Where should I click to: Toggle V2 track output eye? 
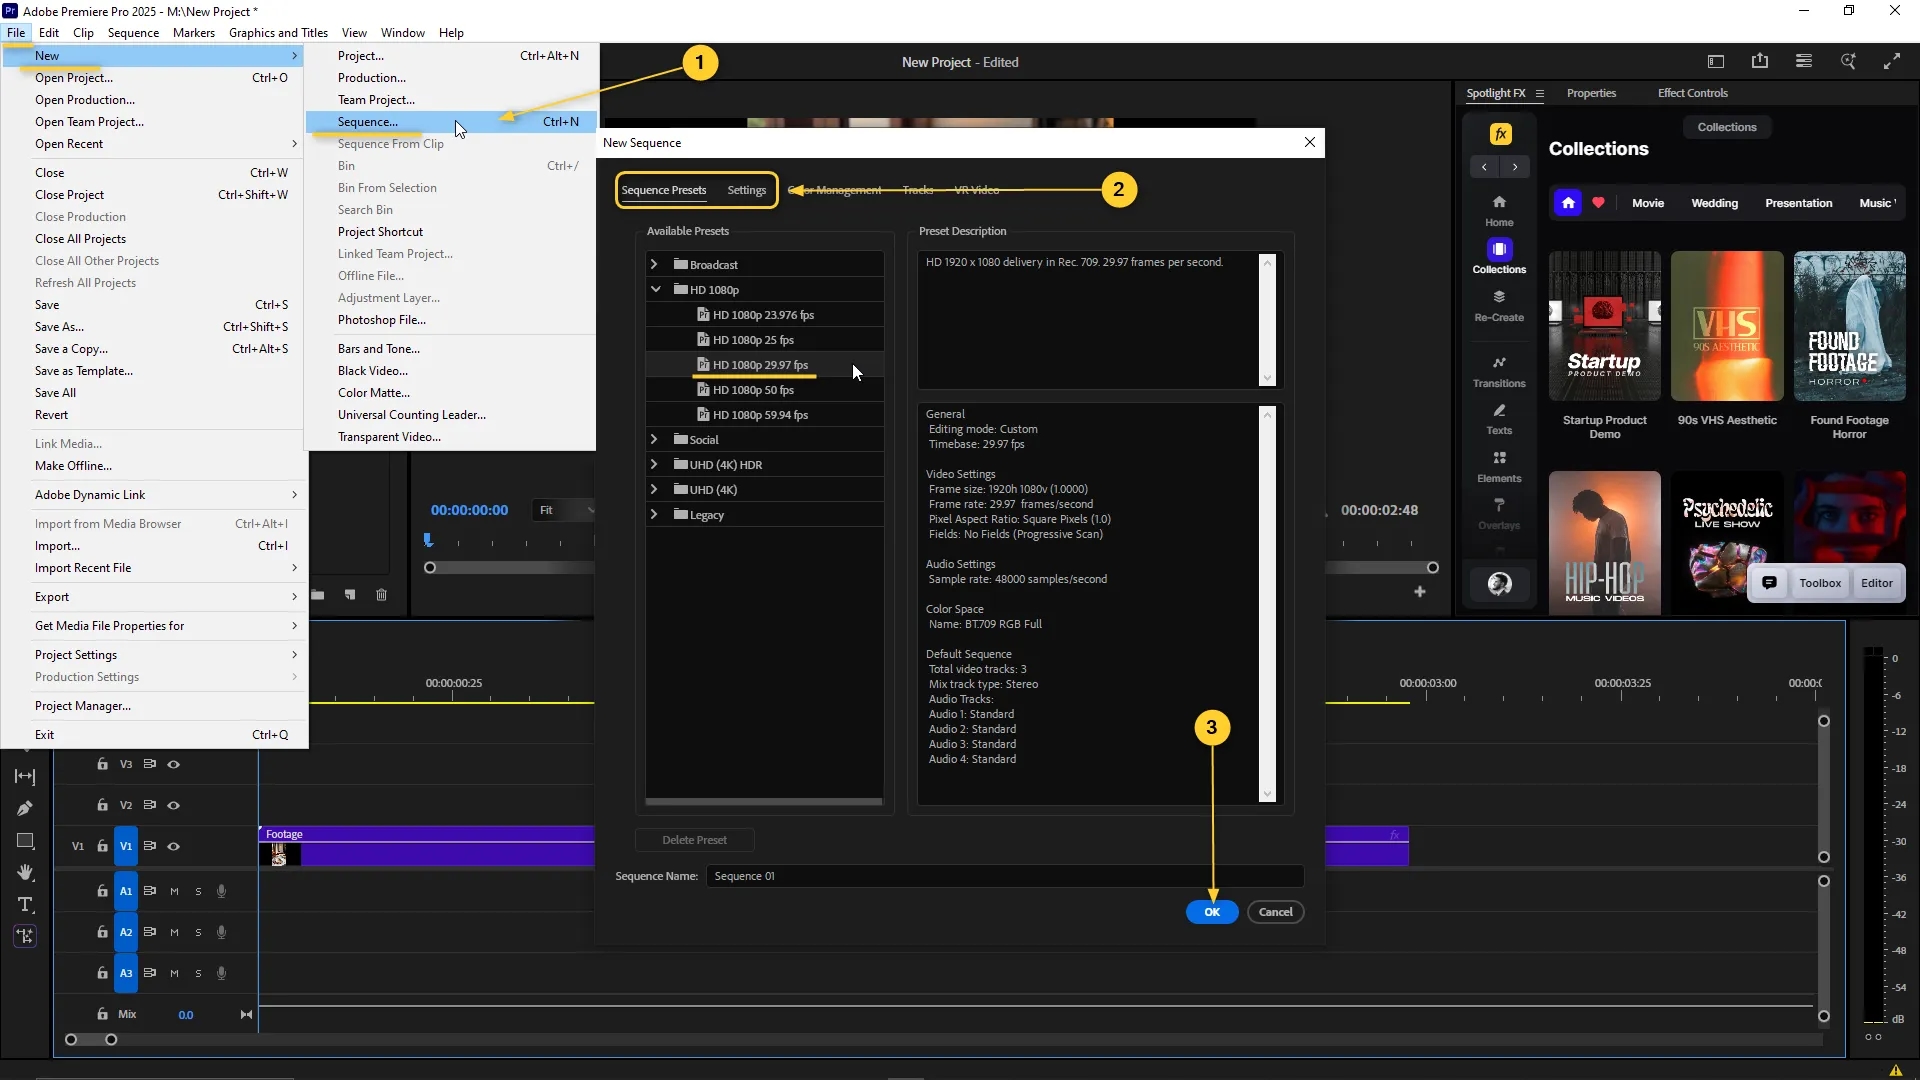(173, 805)
